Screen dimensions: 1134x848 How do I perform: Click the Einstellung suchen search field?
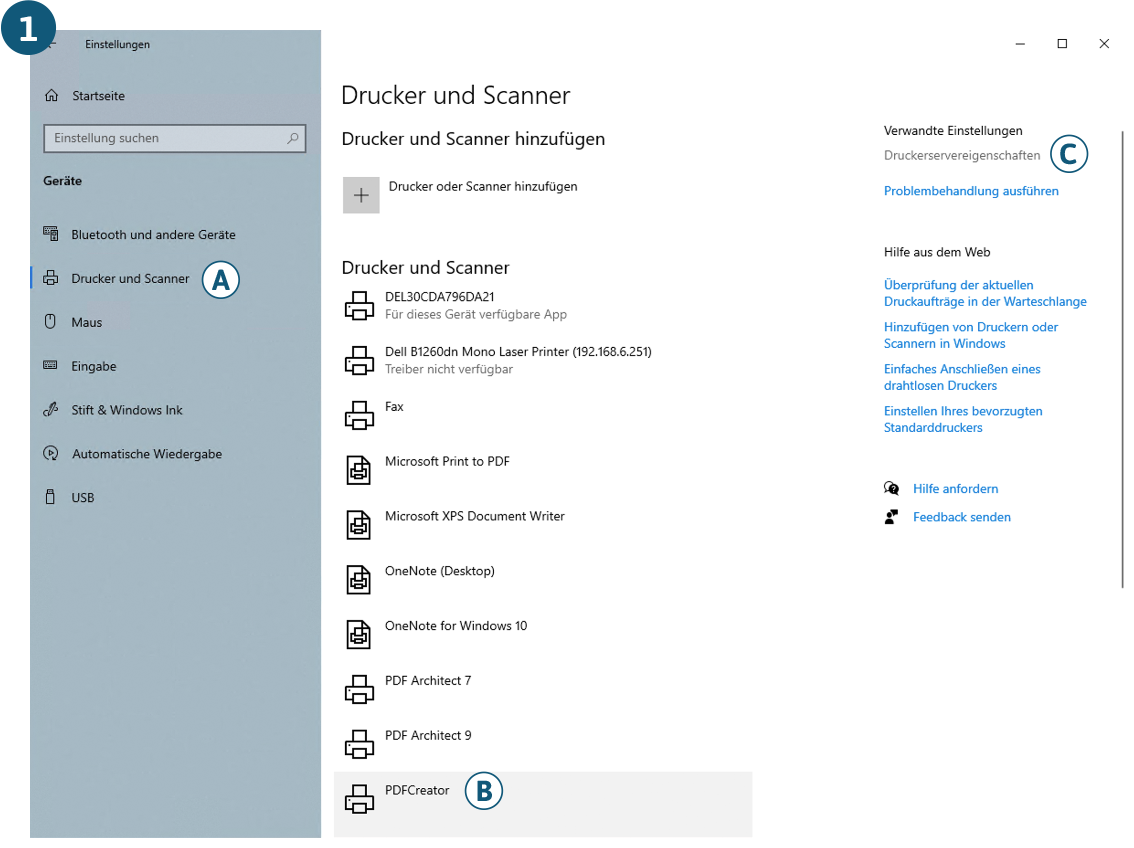click(x=174, y=138)
